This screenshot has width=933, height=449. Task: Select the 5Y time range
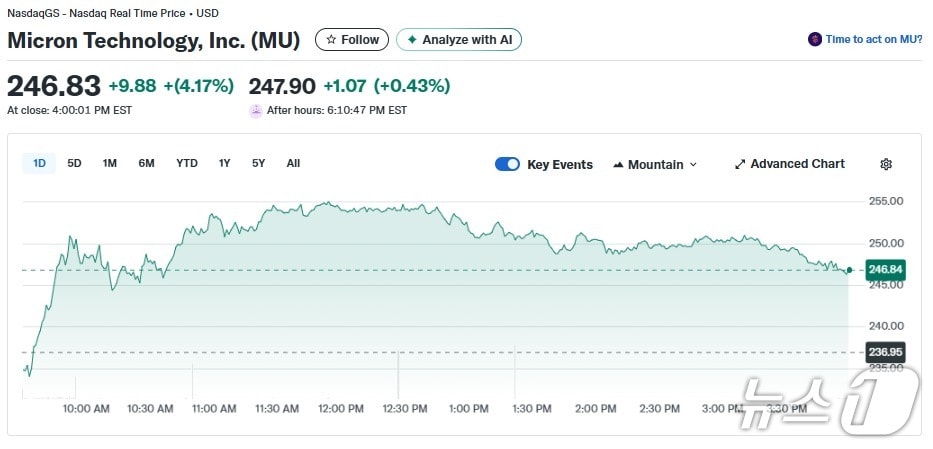pyautogui.click(x=258, y=163)
